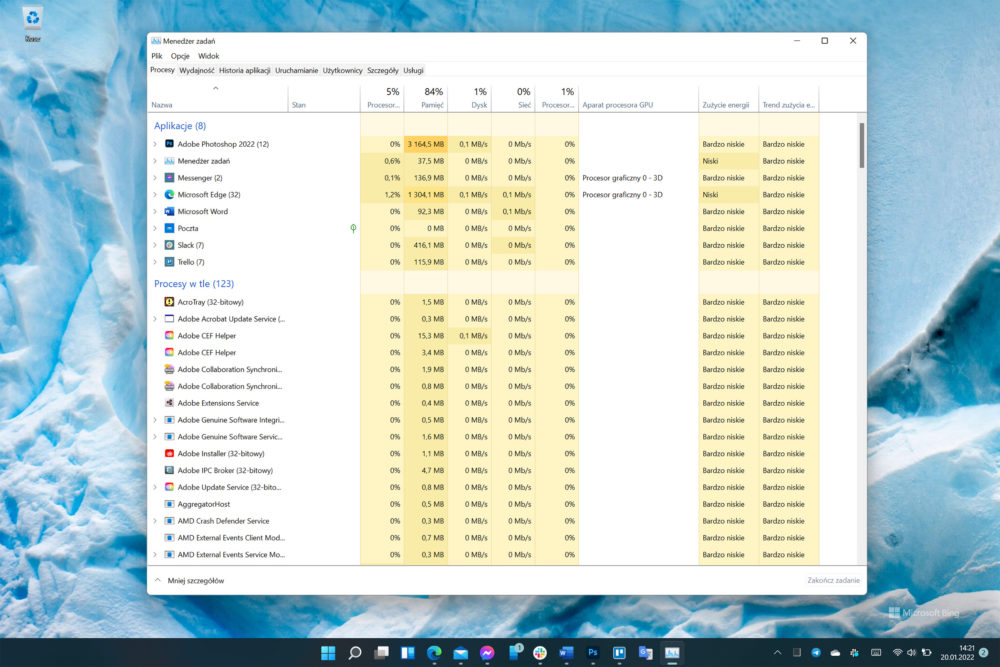
Task: Sort by the Zużycie energii column header
Action: pyautogui.click(x=728, y=98)
